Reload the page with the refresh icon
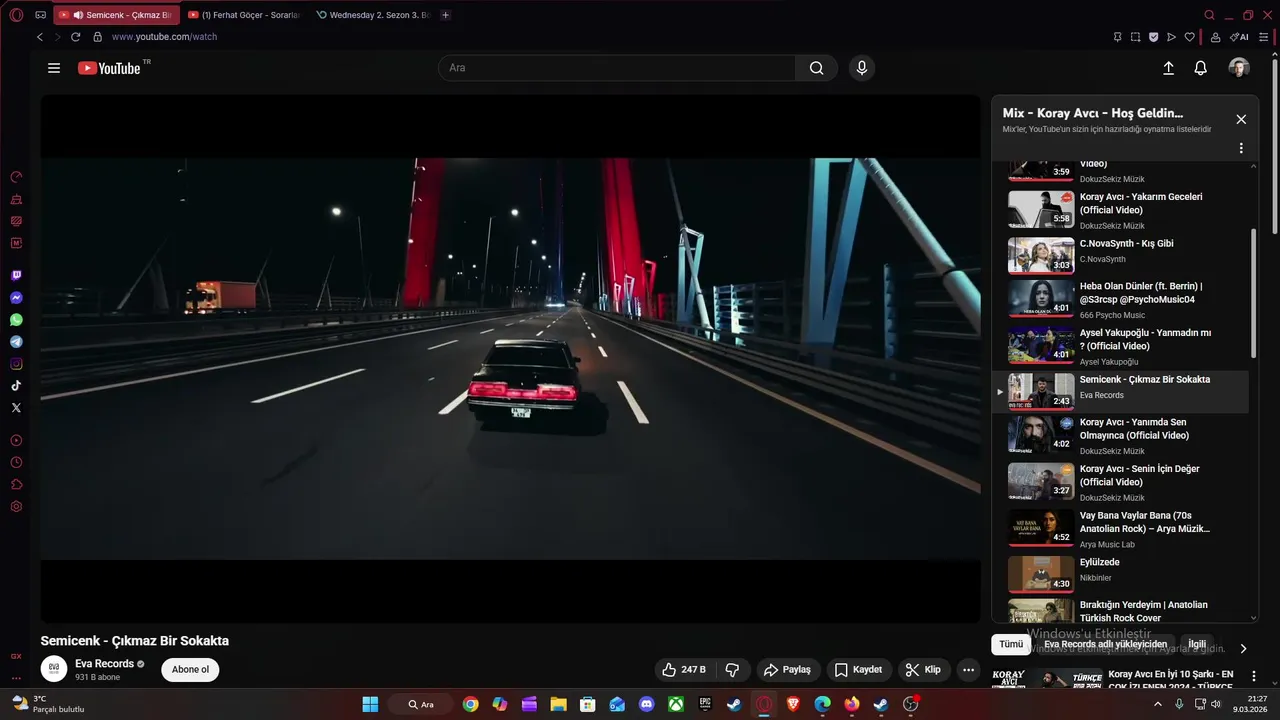Image resolution: width=1280 pixels, height=720 pixels. (x=75, y=37)
